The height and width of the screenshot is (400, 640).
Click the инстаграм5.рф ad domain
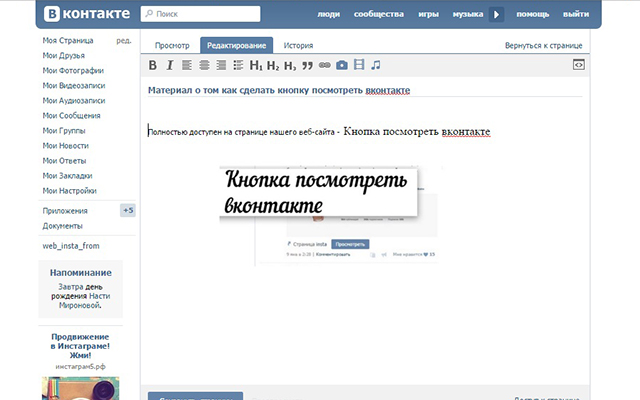coord(80,367)
